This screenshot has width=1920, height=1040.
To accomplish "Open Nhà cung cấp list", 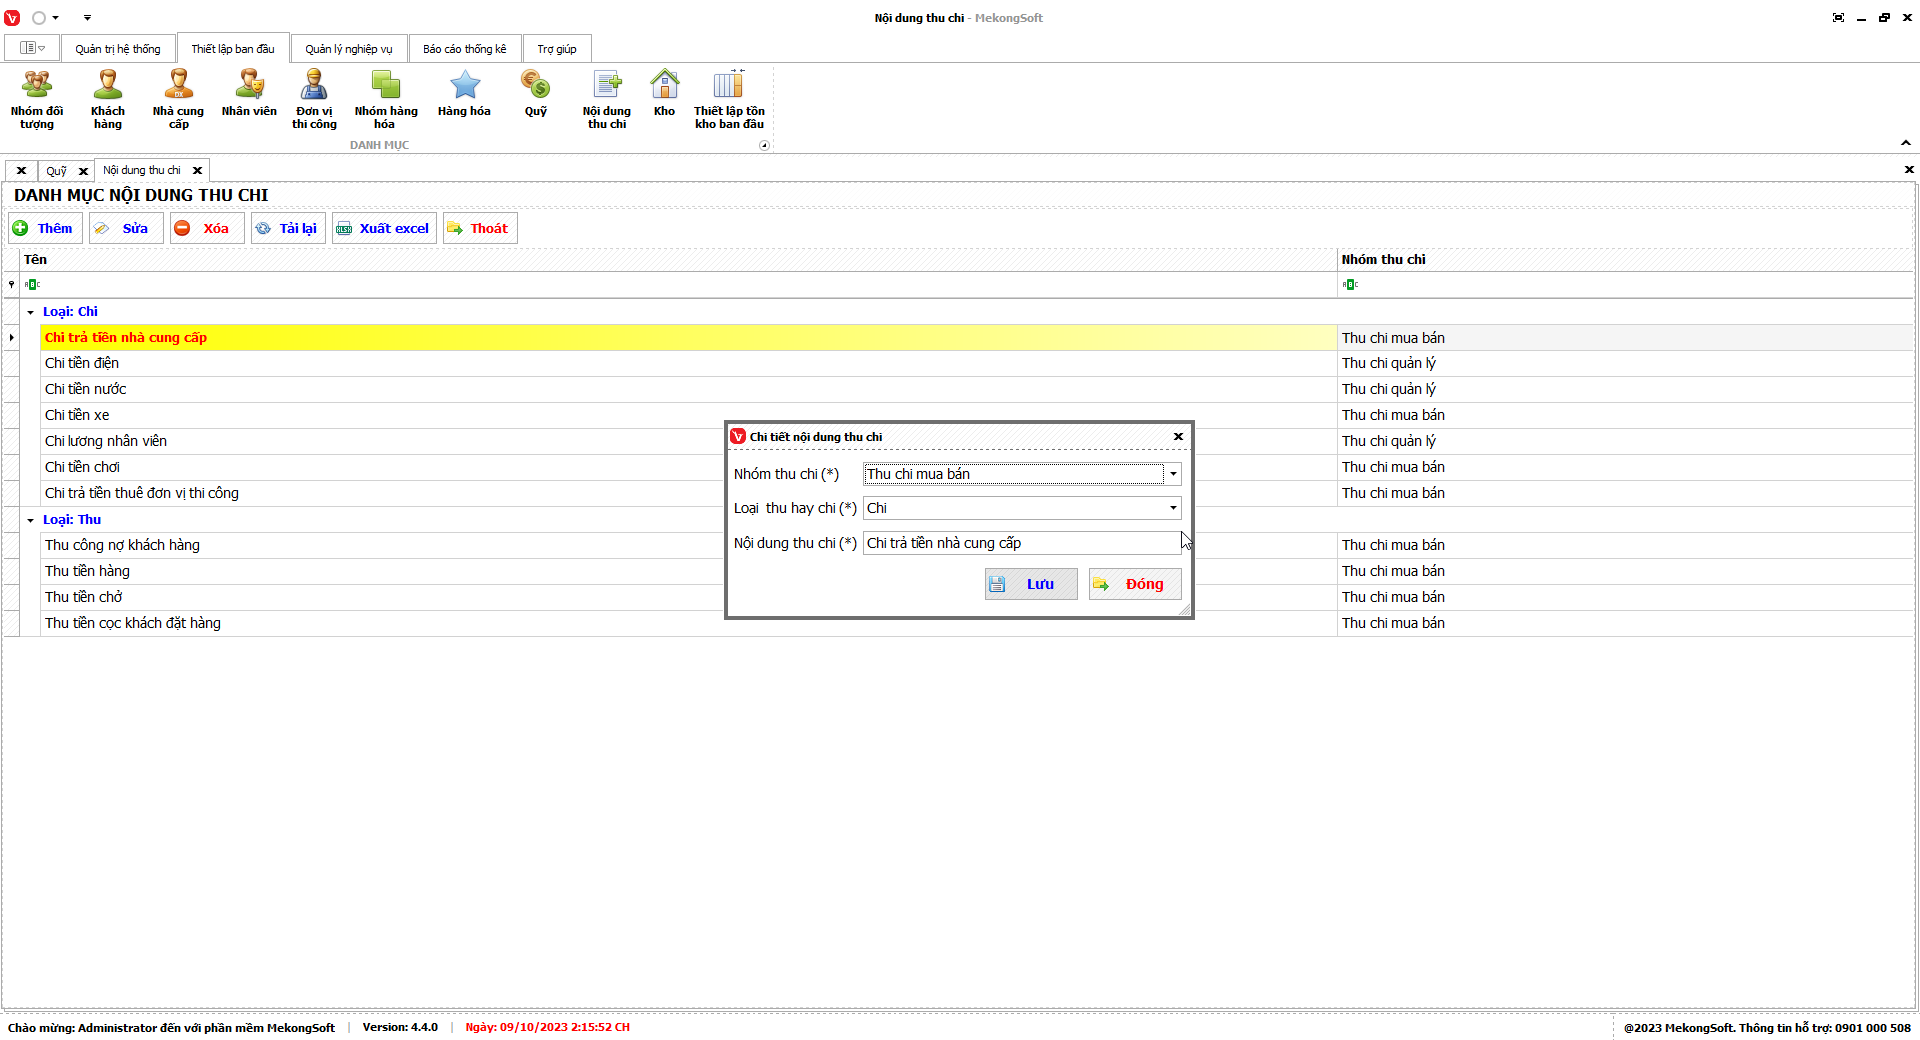I will pos(178,99).
